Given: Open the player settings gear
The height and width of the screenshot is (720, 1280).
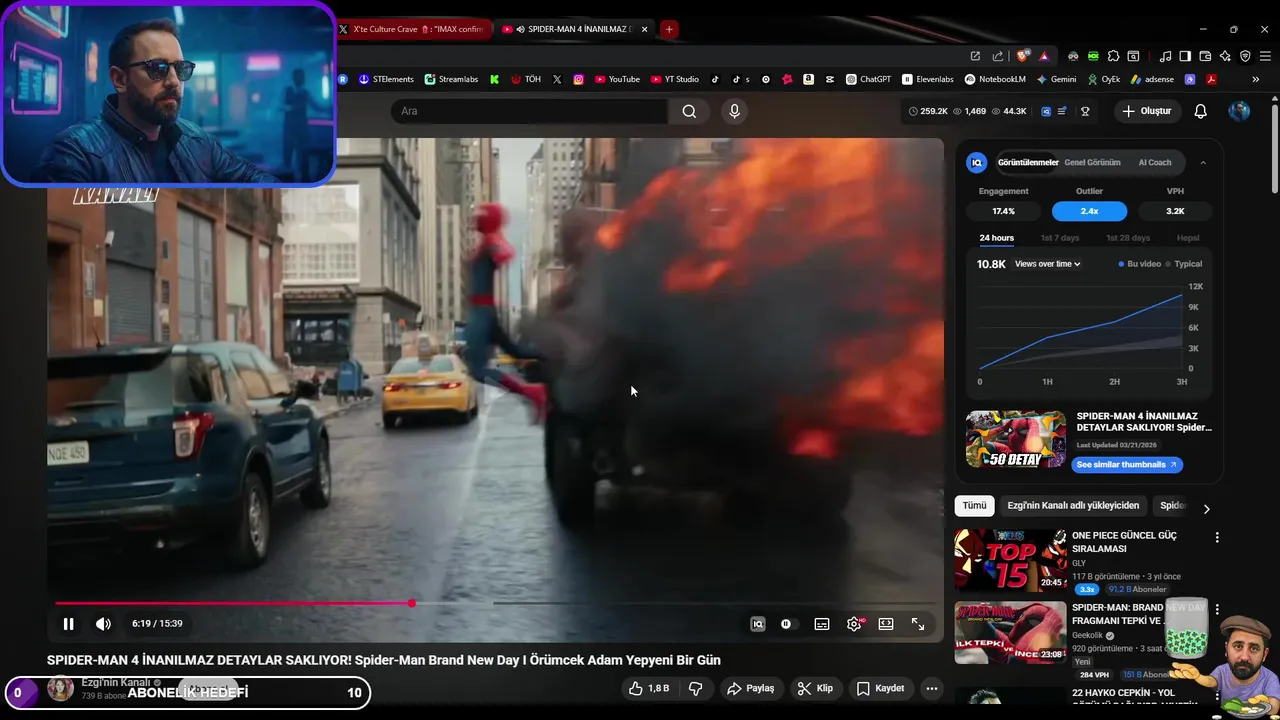Looking at the screenshot, I should click(854, 624).
